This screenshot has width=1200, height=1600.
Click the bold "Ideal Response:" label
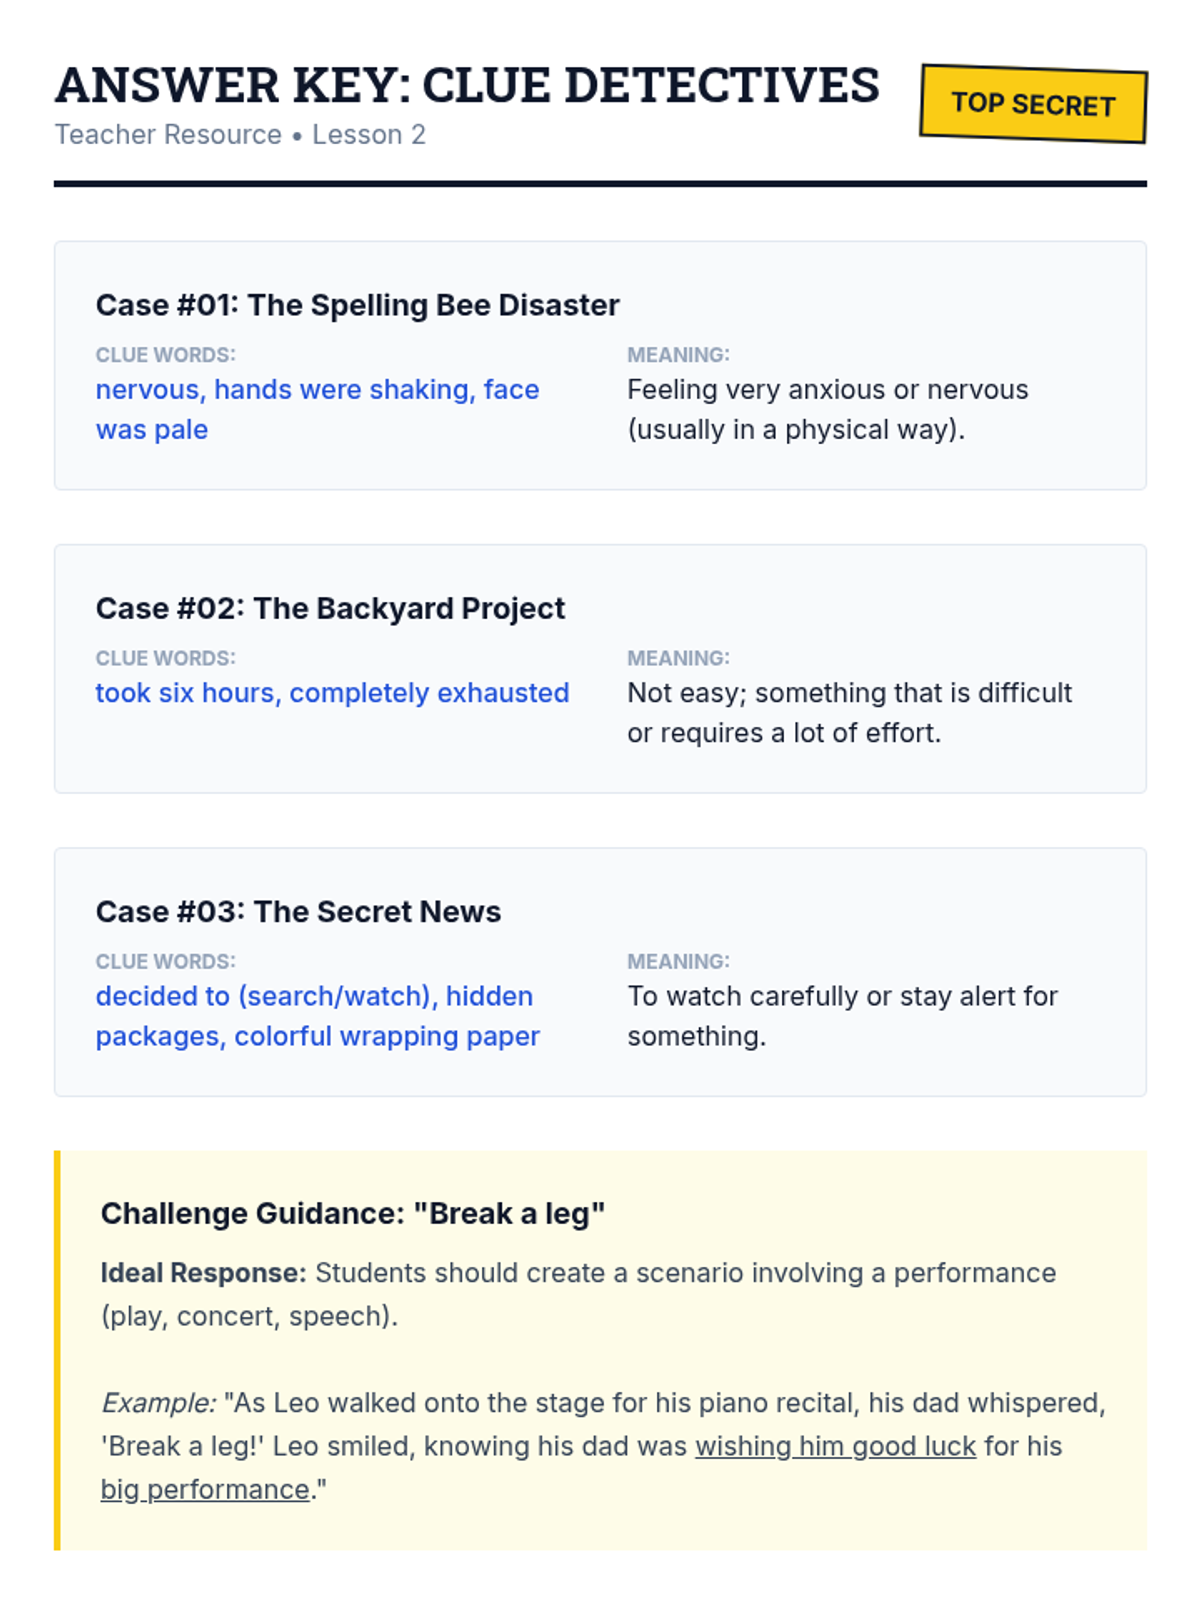203,1273
